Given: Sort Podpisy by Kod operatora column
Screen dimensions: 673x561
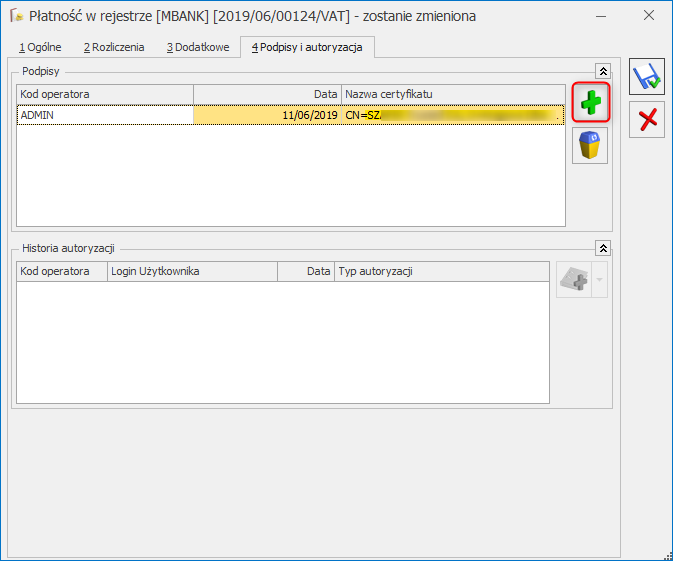Looking at the screenshot, I should 105,94.
